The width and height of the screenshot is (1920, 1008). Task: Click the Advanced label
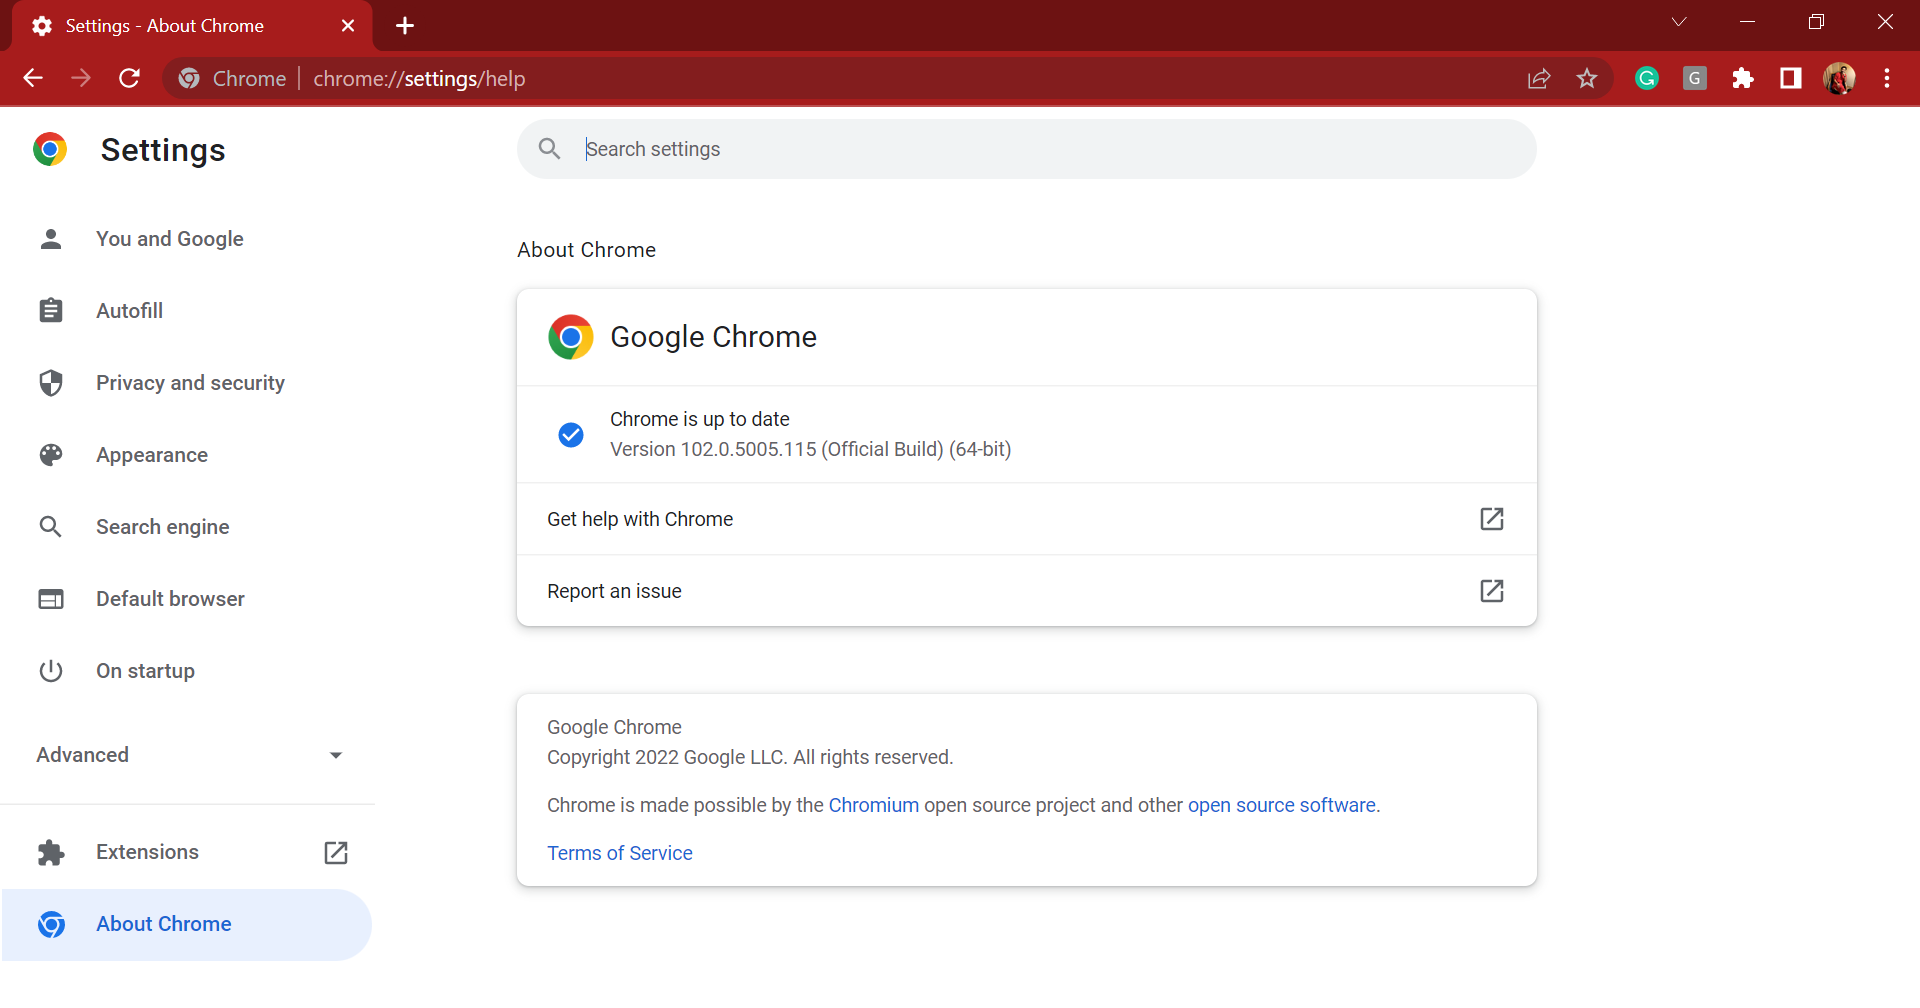click(x=83, y=755)
